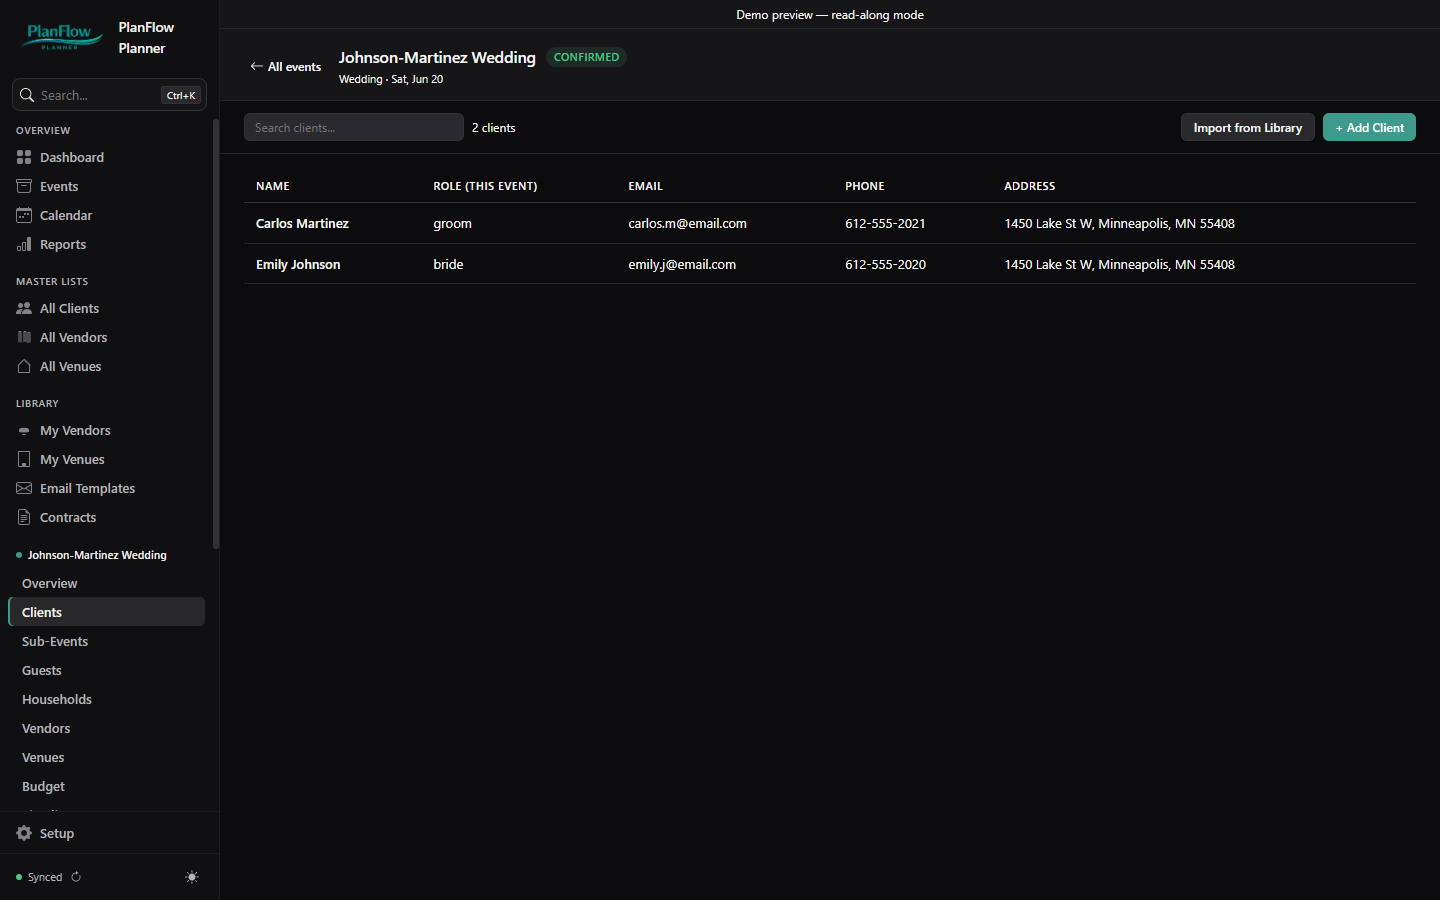The height and width of the screenshot is (900, 1440).
Task: Click phone number 612-555-2021
Action: tap(885, 223)
